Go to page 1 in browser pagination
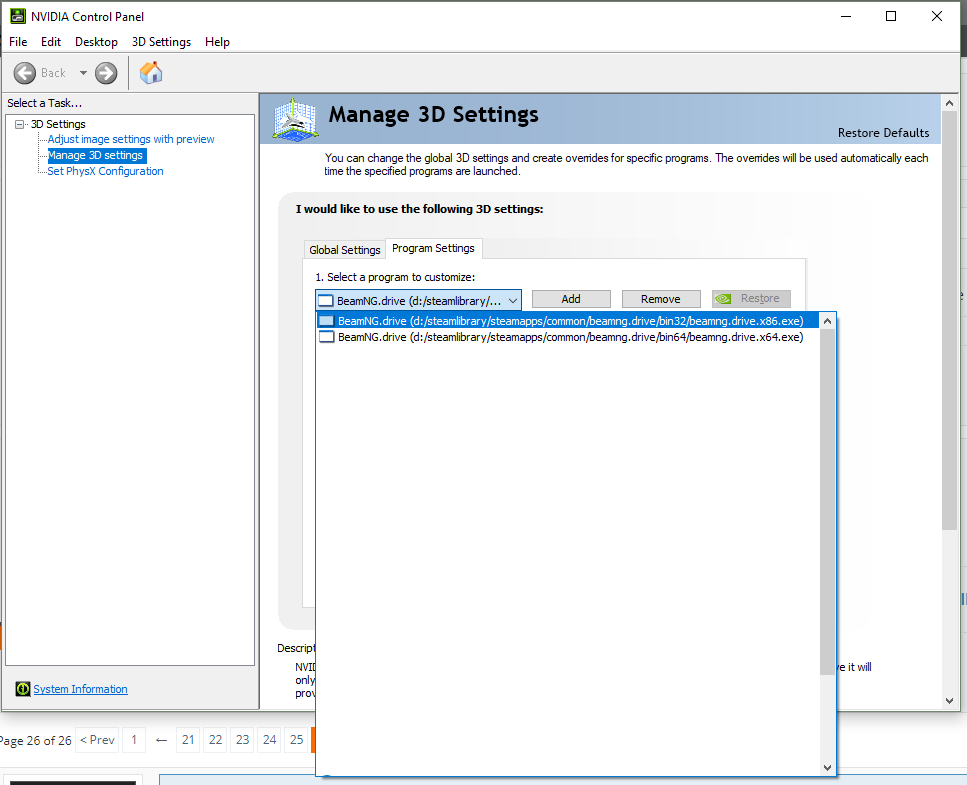Viewport: 967px width, 785px height. tap(134, 739)
